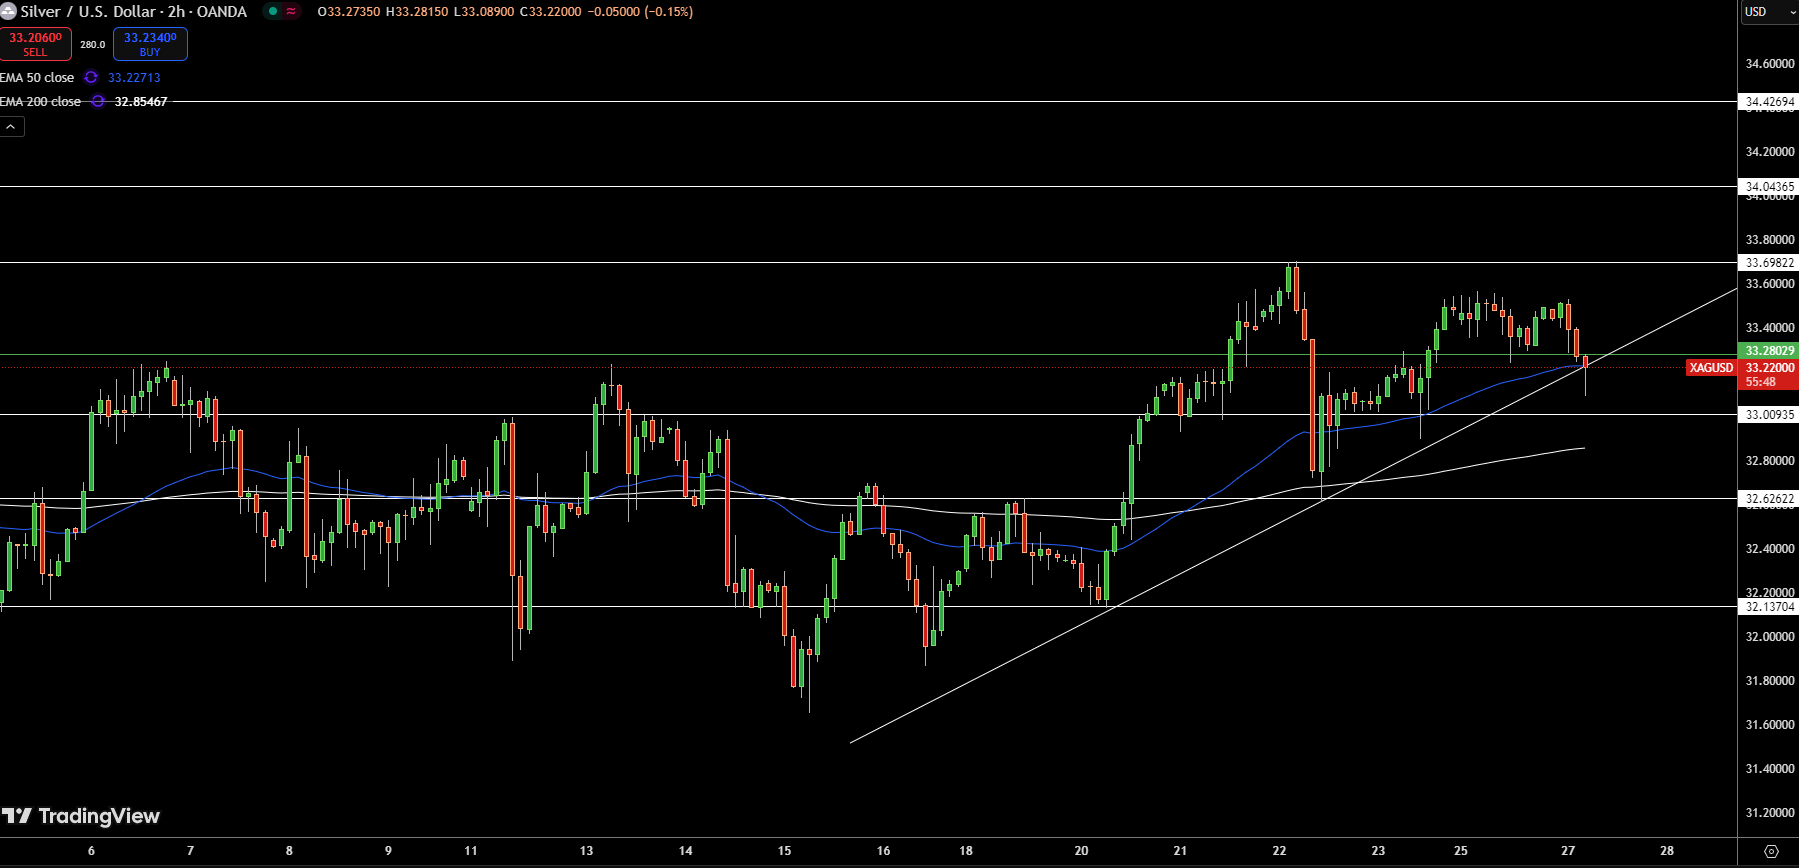The width and height of the screenshot is (1799, 868).
Task: Click the 33.00935 horizontal line price label
Action: click(1769, 414)
